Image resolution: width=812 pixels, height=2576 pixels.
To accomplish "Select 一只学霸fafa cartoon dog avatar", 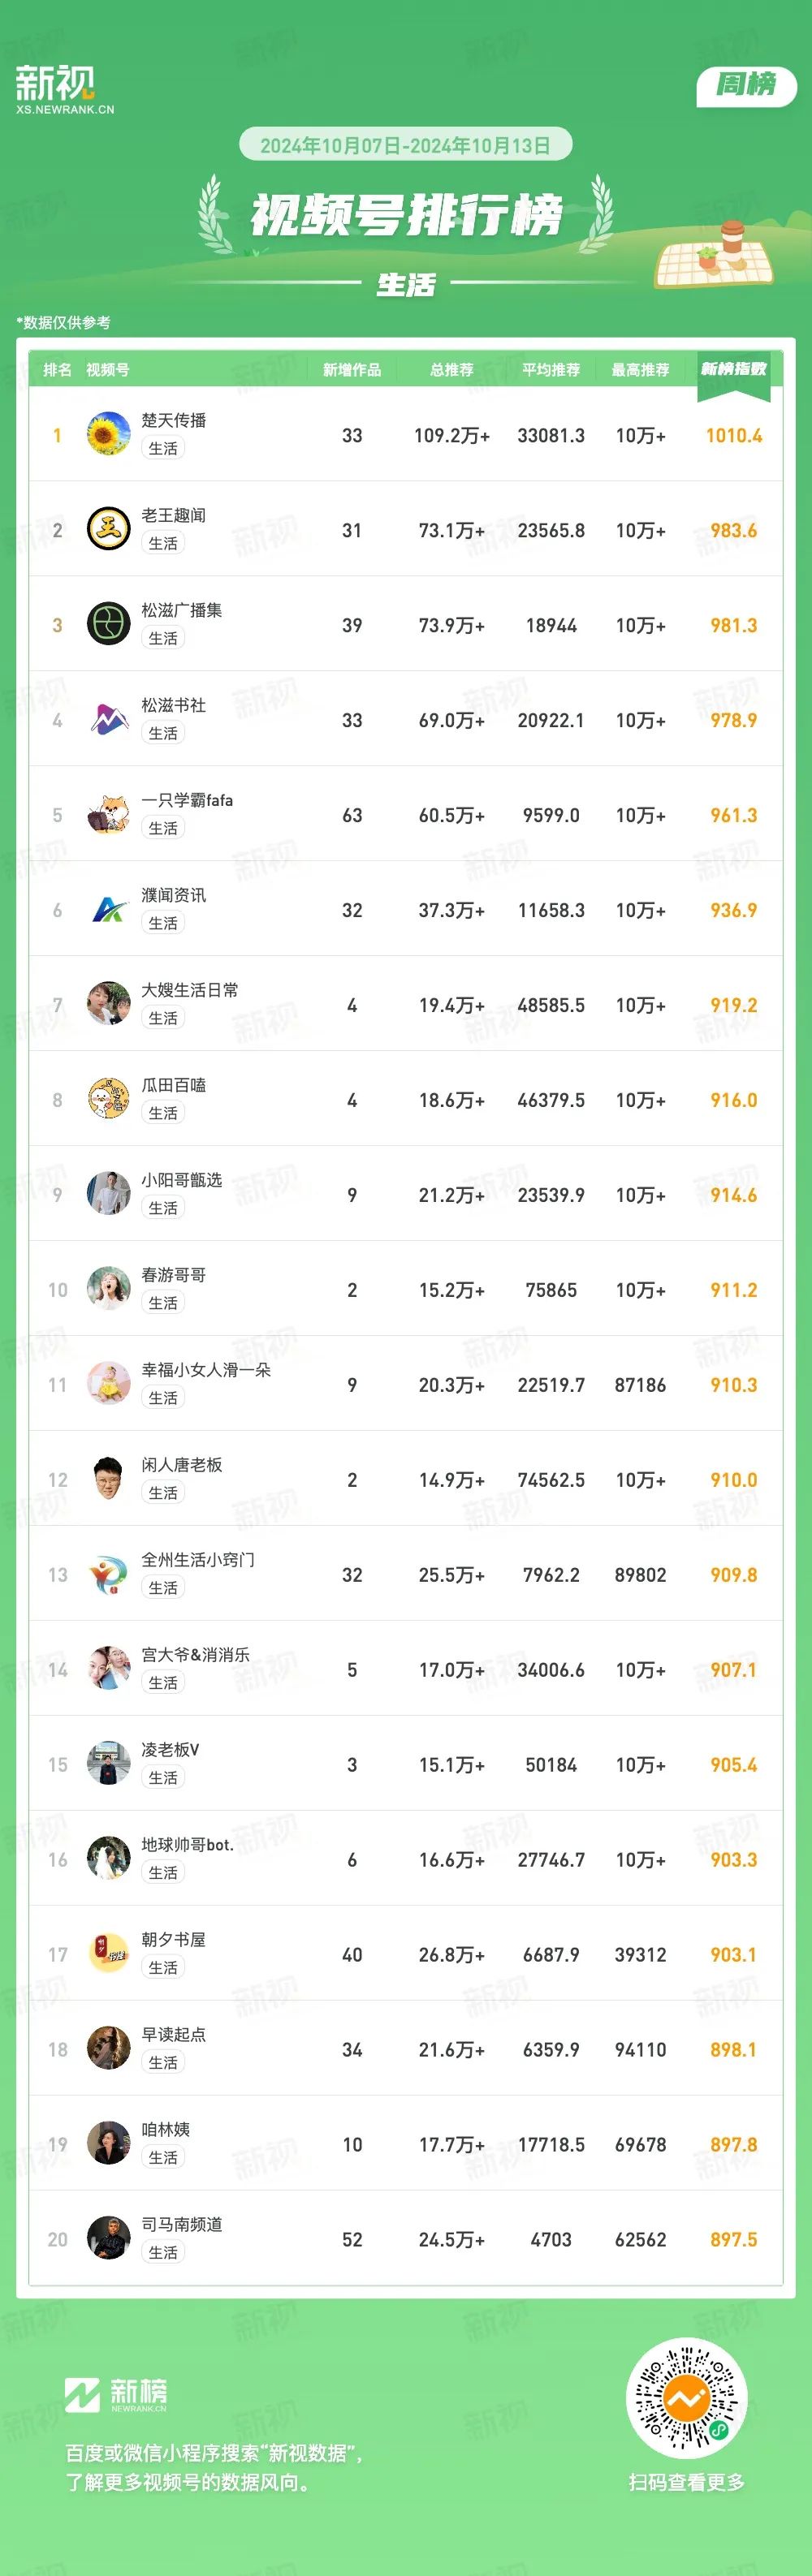I will point(109,814).
